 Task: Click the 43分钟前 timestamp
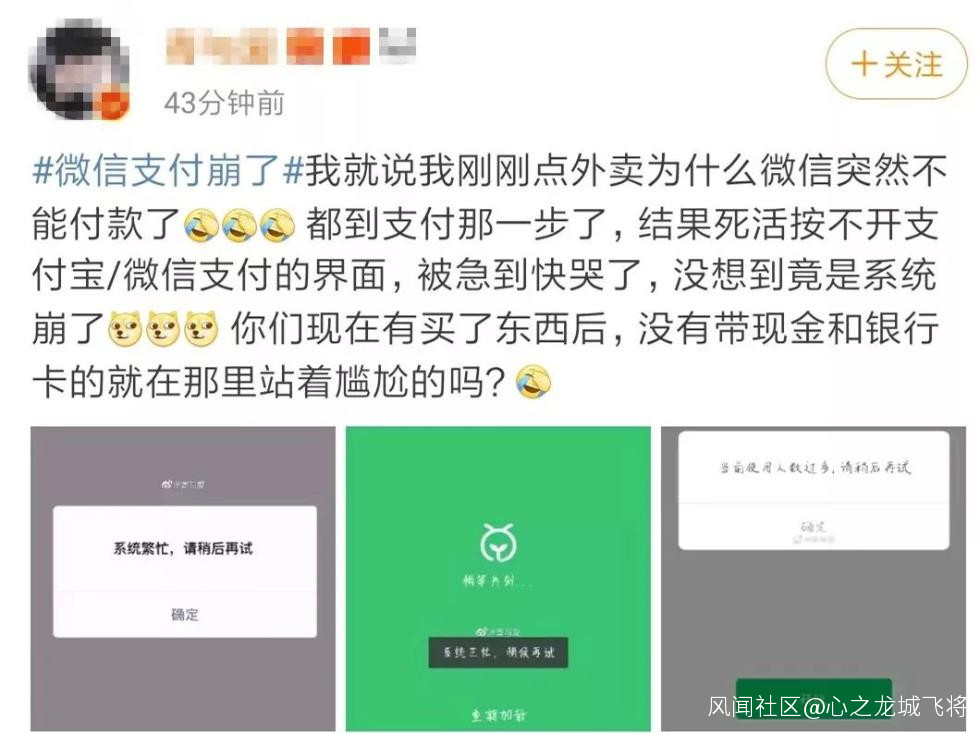(x=224, y=103)
